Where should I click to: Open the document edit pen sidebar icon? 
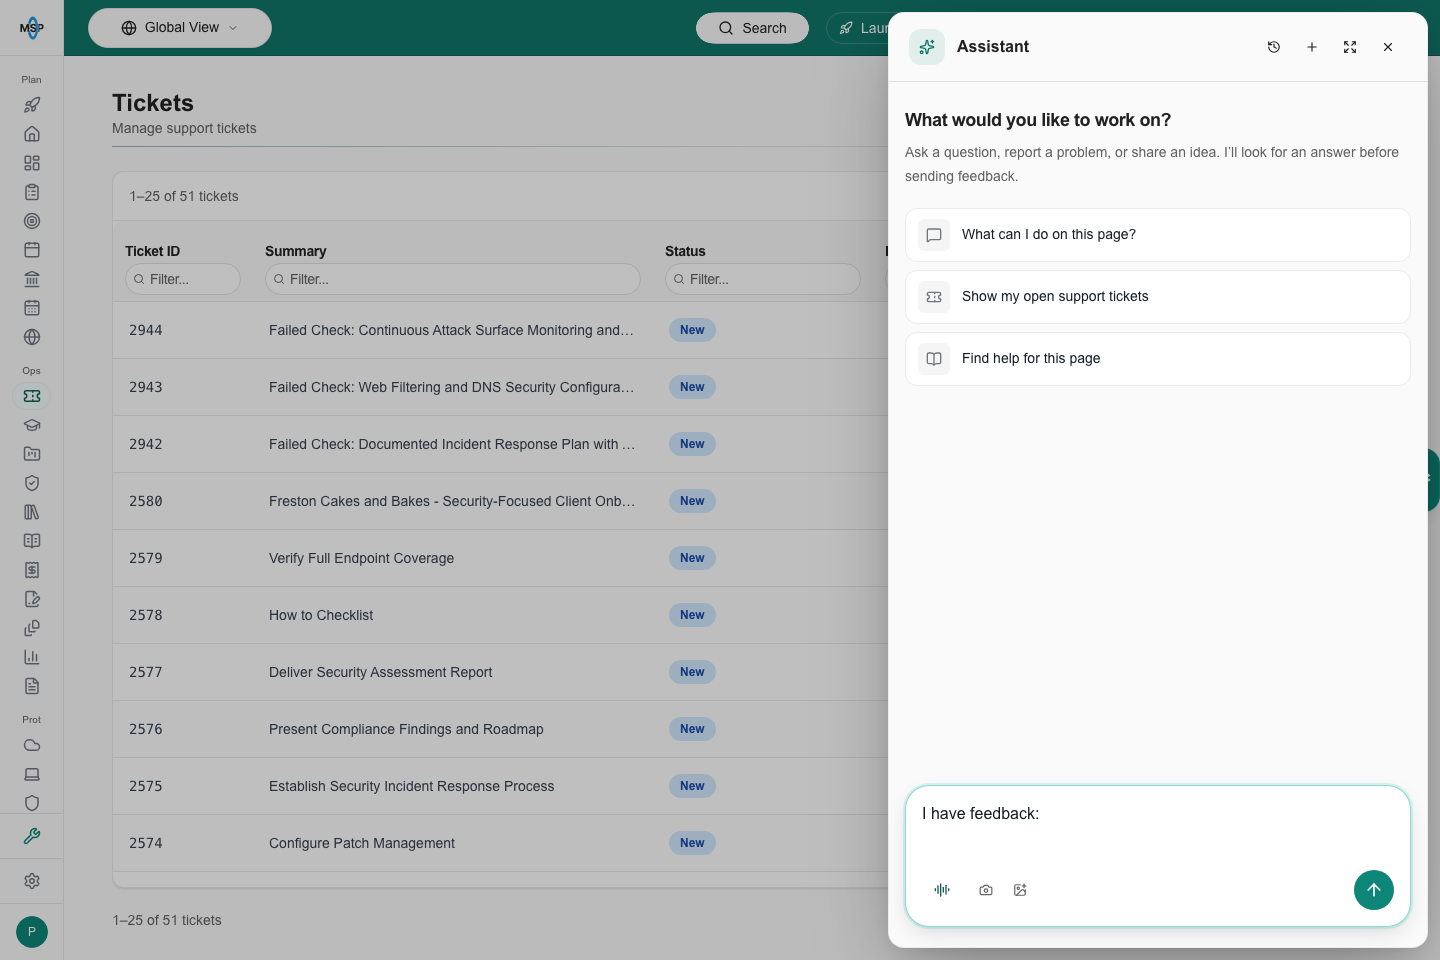[32, 599]
